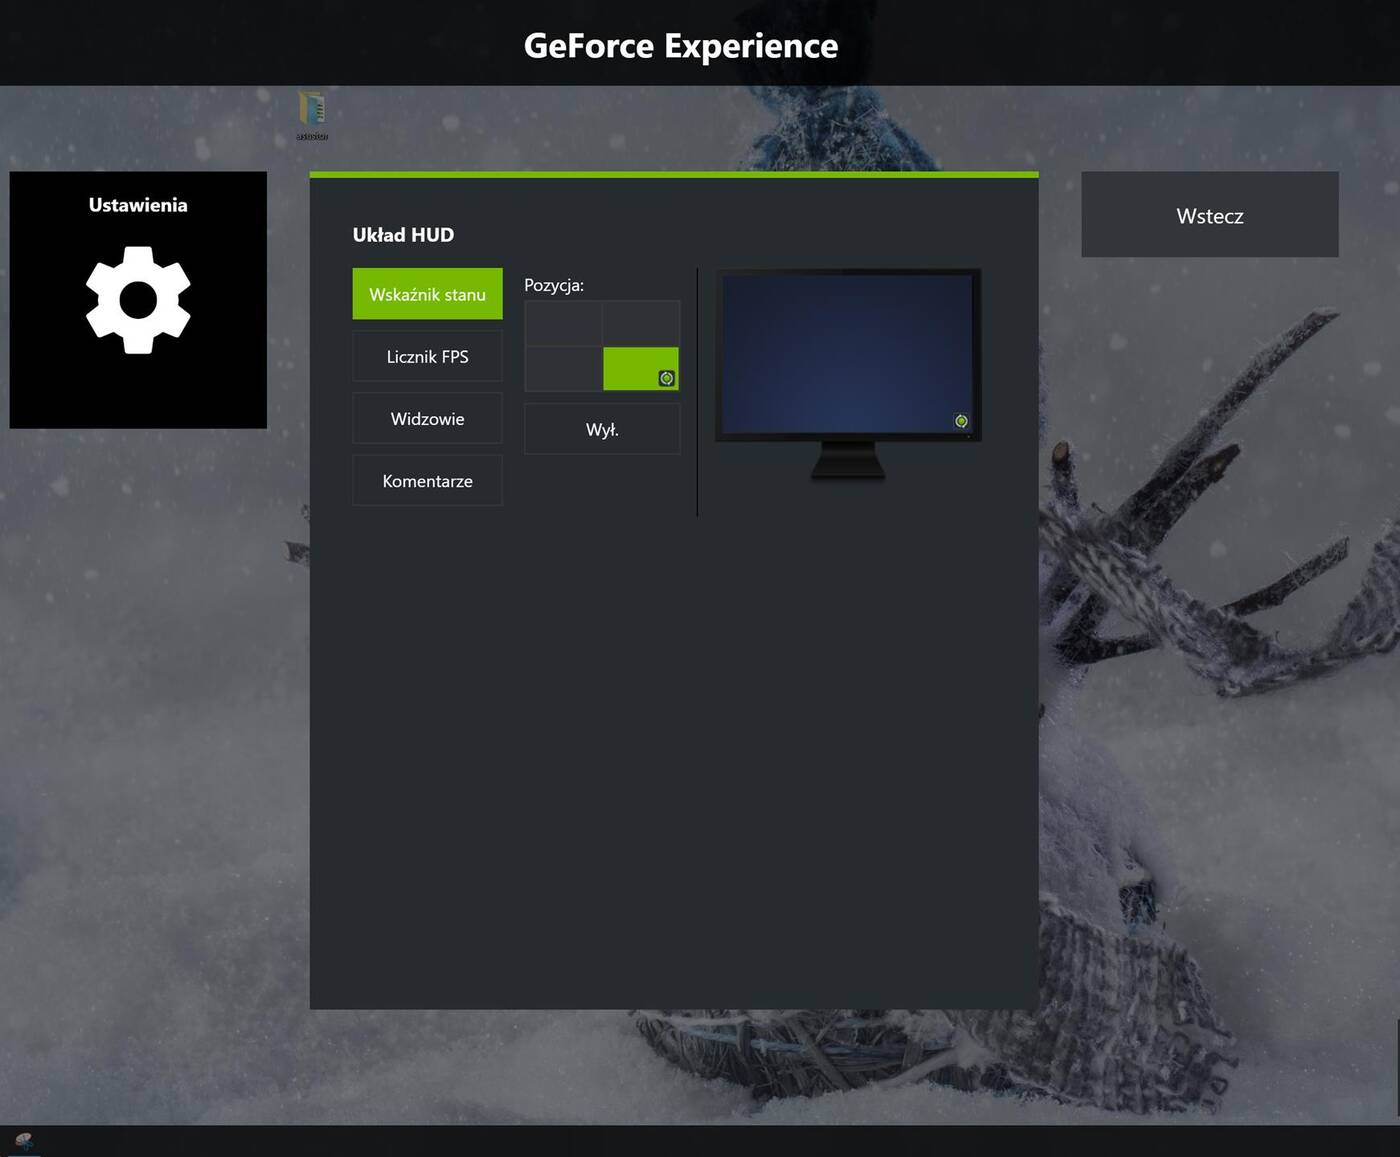Image resolution: width=1400 pixels, height=1157 pixels.
Task: Click the green accent bar above the panel
Action: tap(675, 174)
